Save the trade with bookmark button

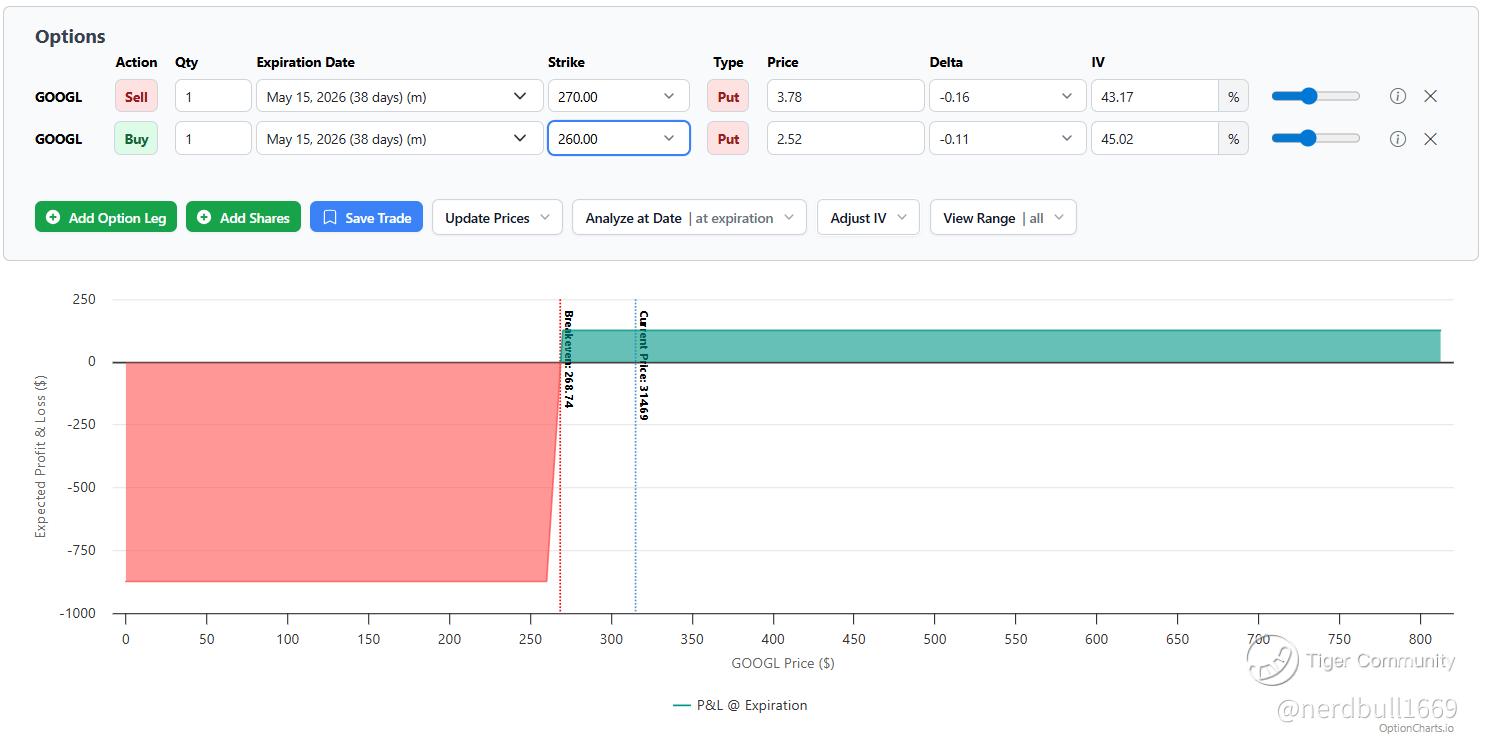[366, 218]
